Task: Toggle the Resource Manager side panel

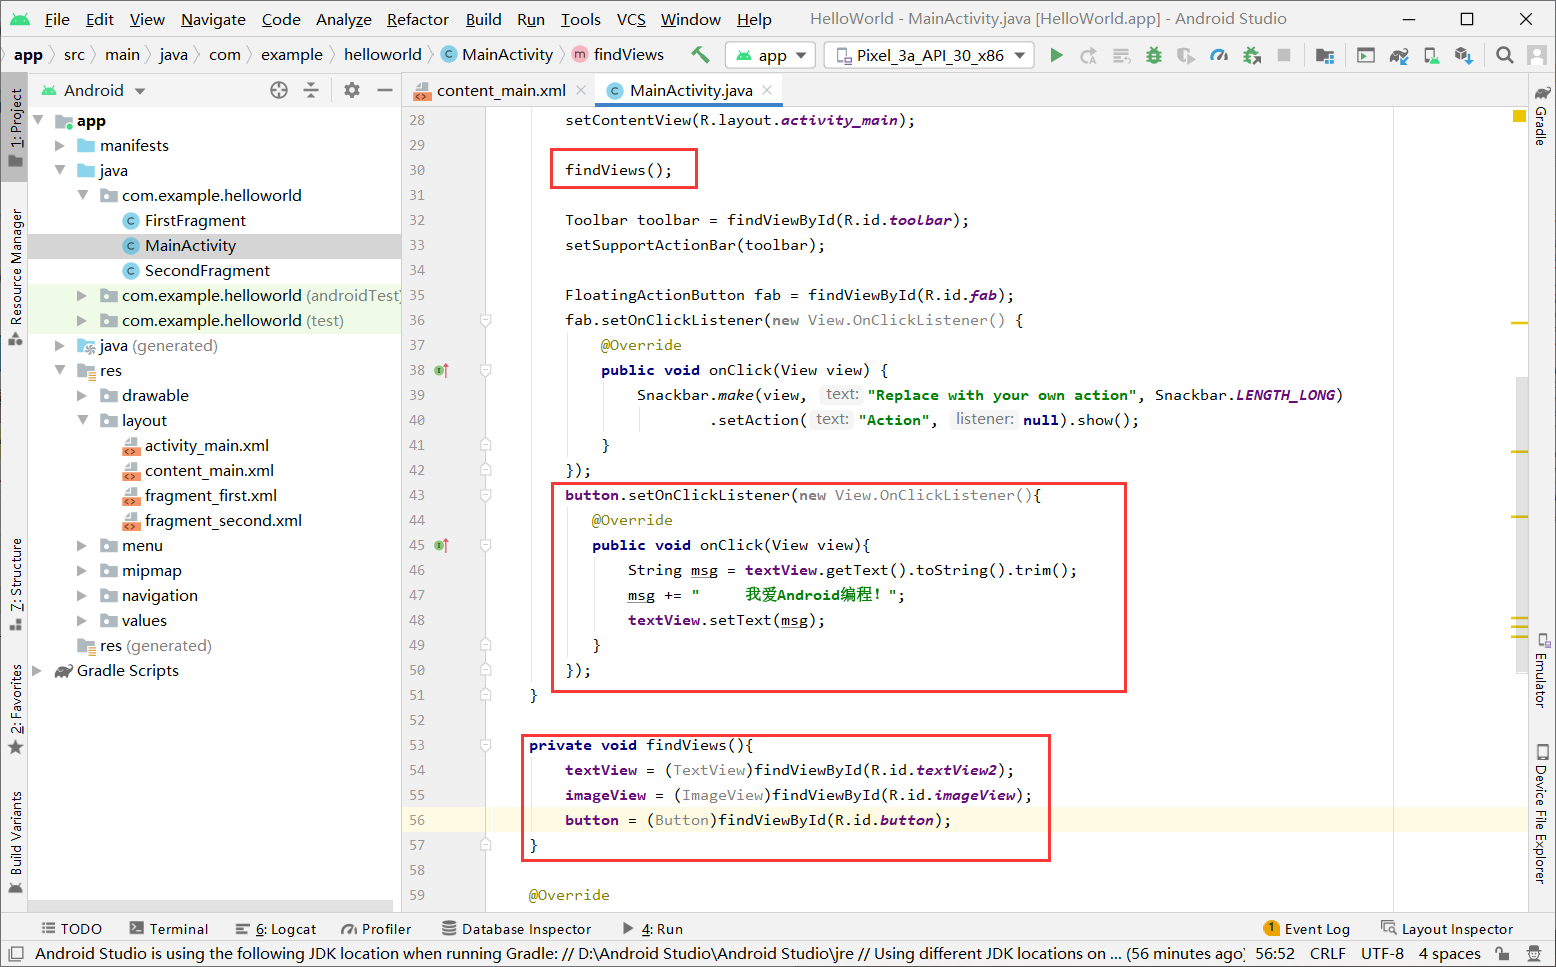Action: tap(15, 276)
